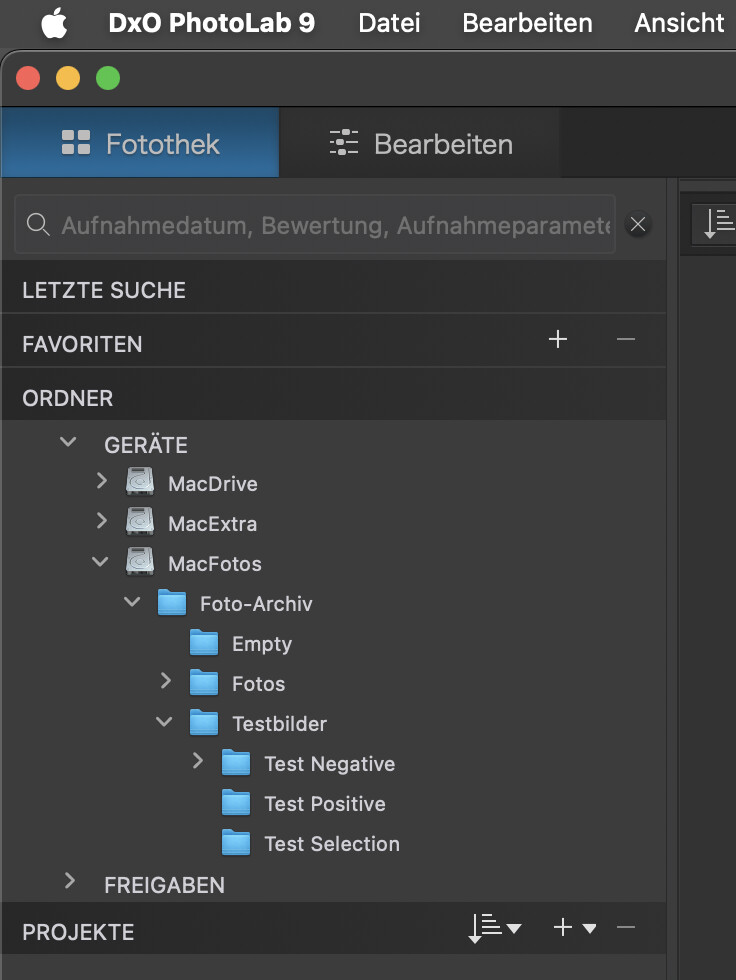Click the FREIGABEN label
Viewport: 736px width, 980px height.
pyautogui.click(x=164, y=885)
